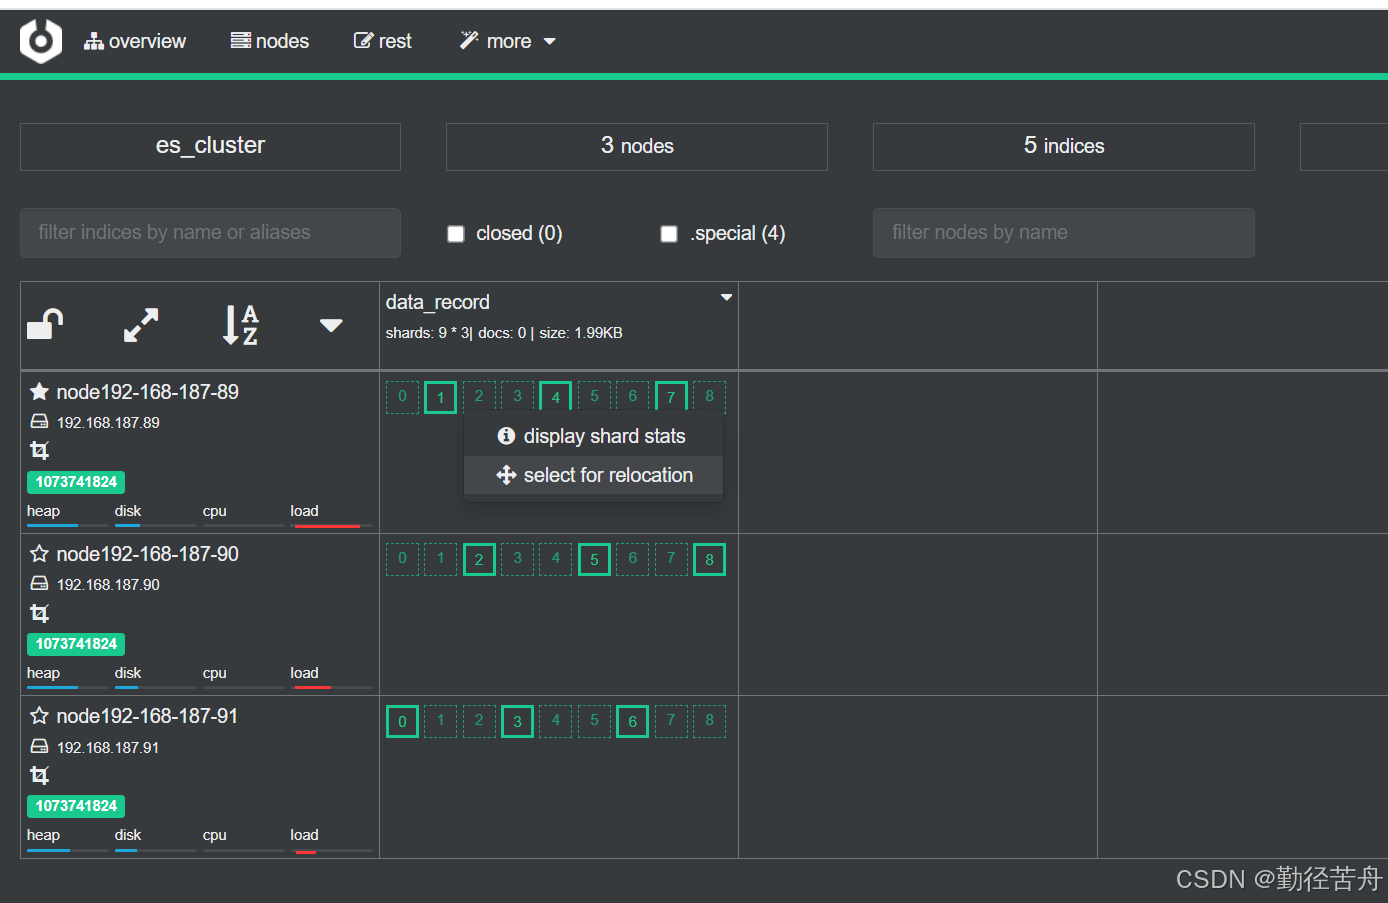Click IP address 192.168.187.90

[108, 585]
